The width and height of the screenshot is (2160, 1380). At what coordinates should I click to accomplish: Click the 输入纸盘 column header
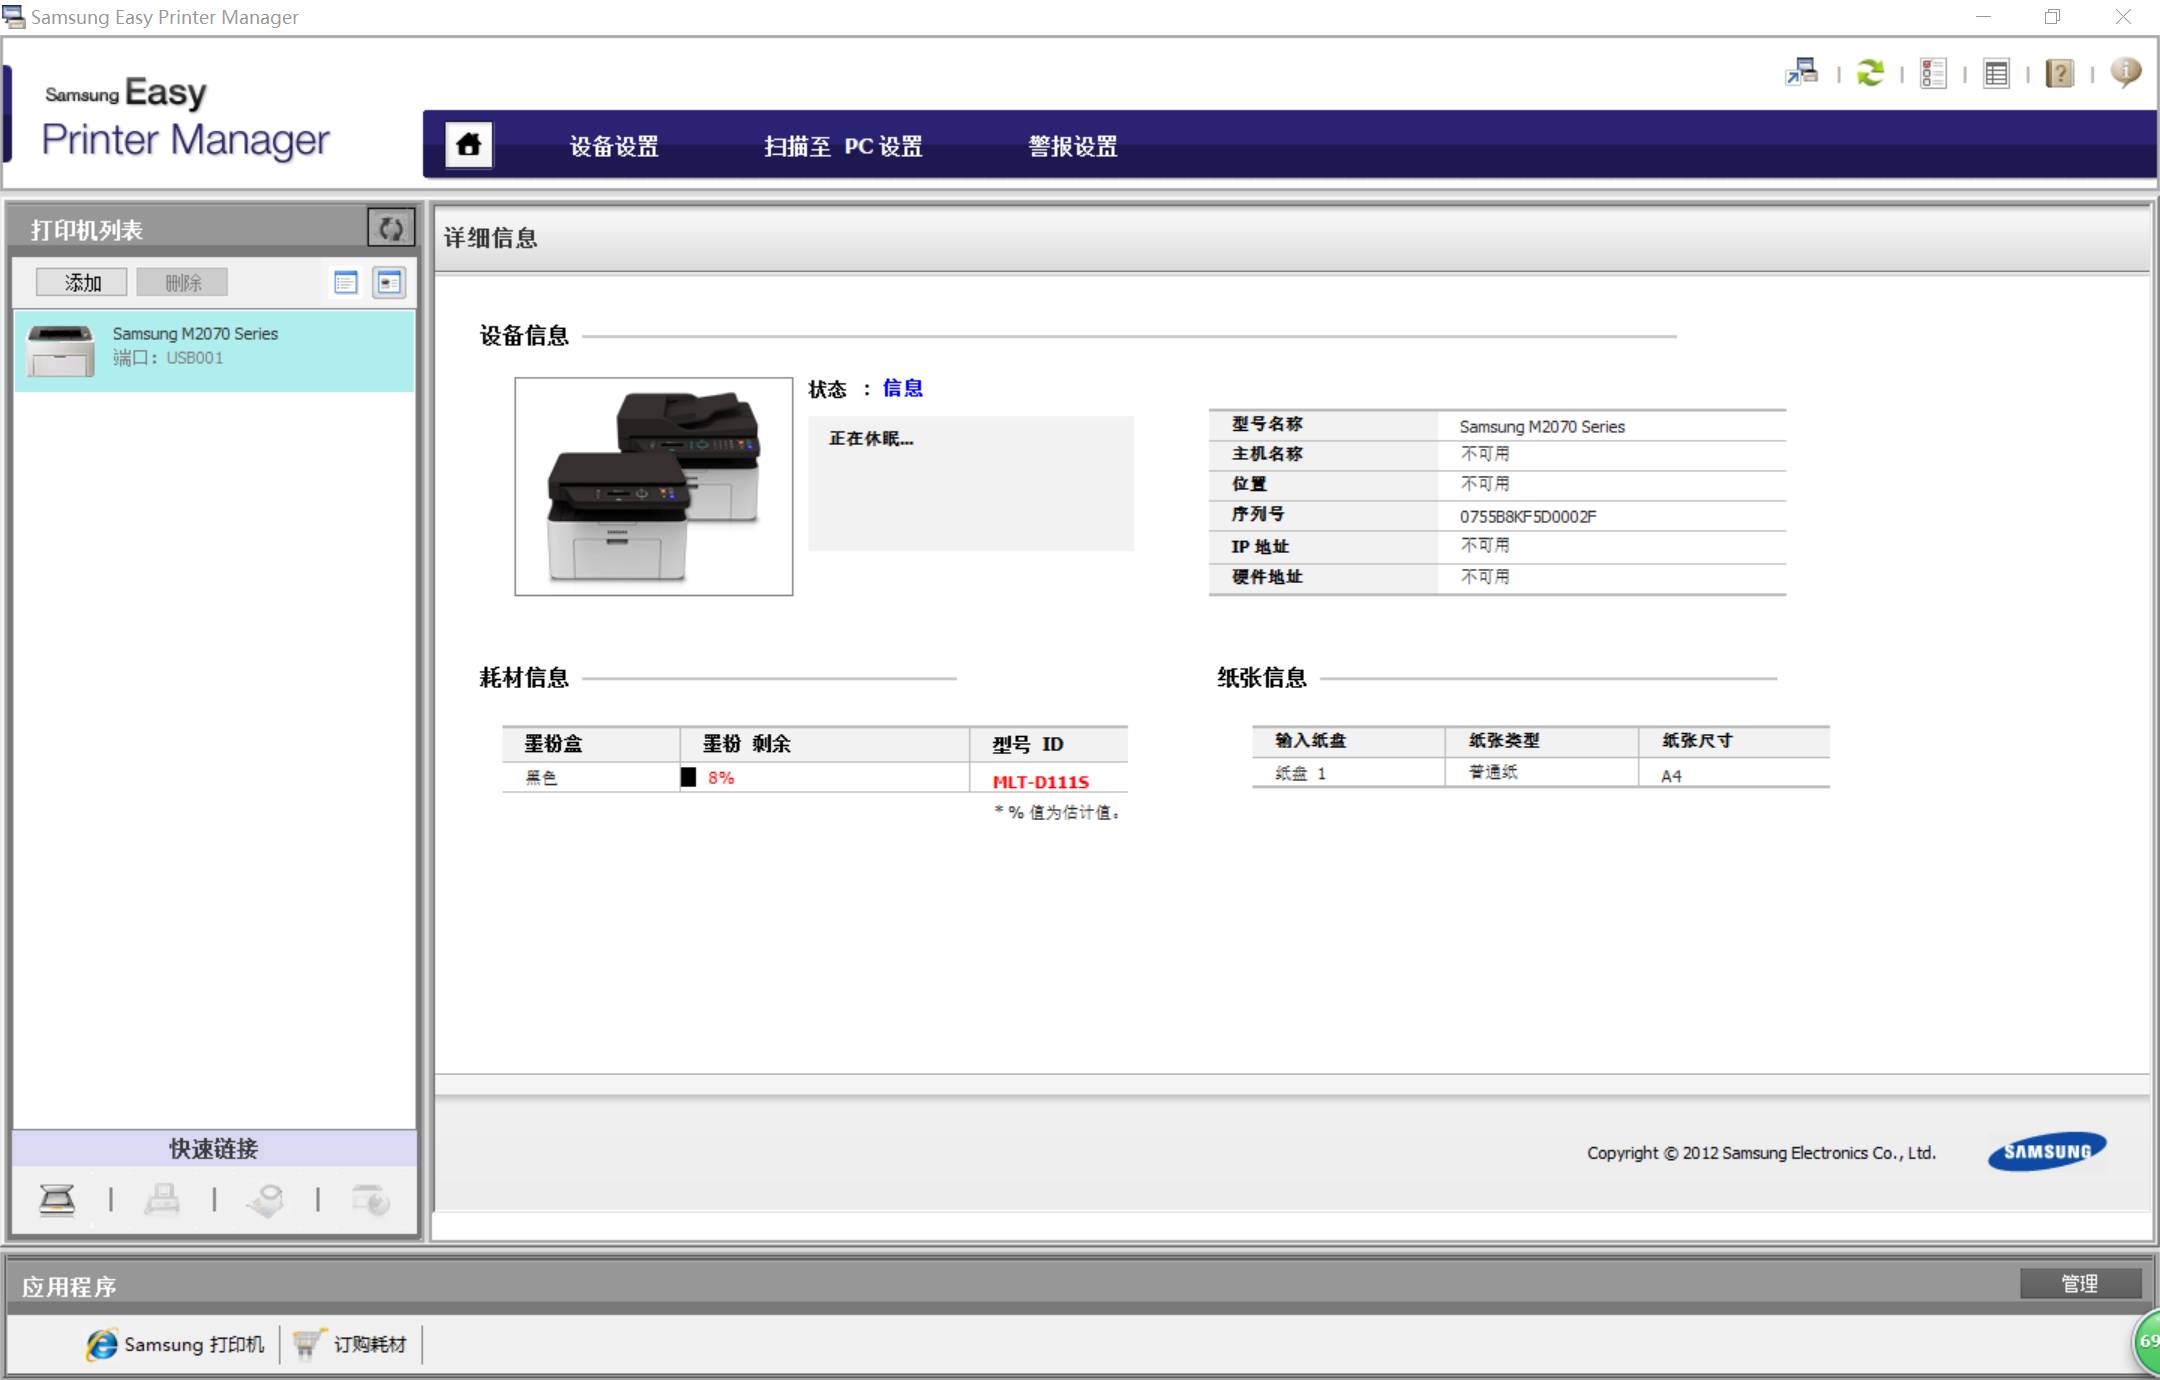(x=1310, y=740)
